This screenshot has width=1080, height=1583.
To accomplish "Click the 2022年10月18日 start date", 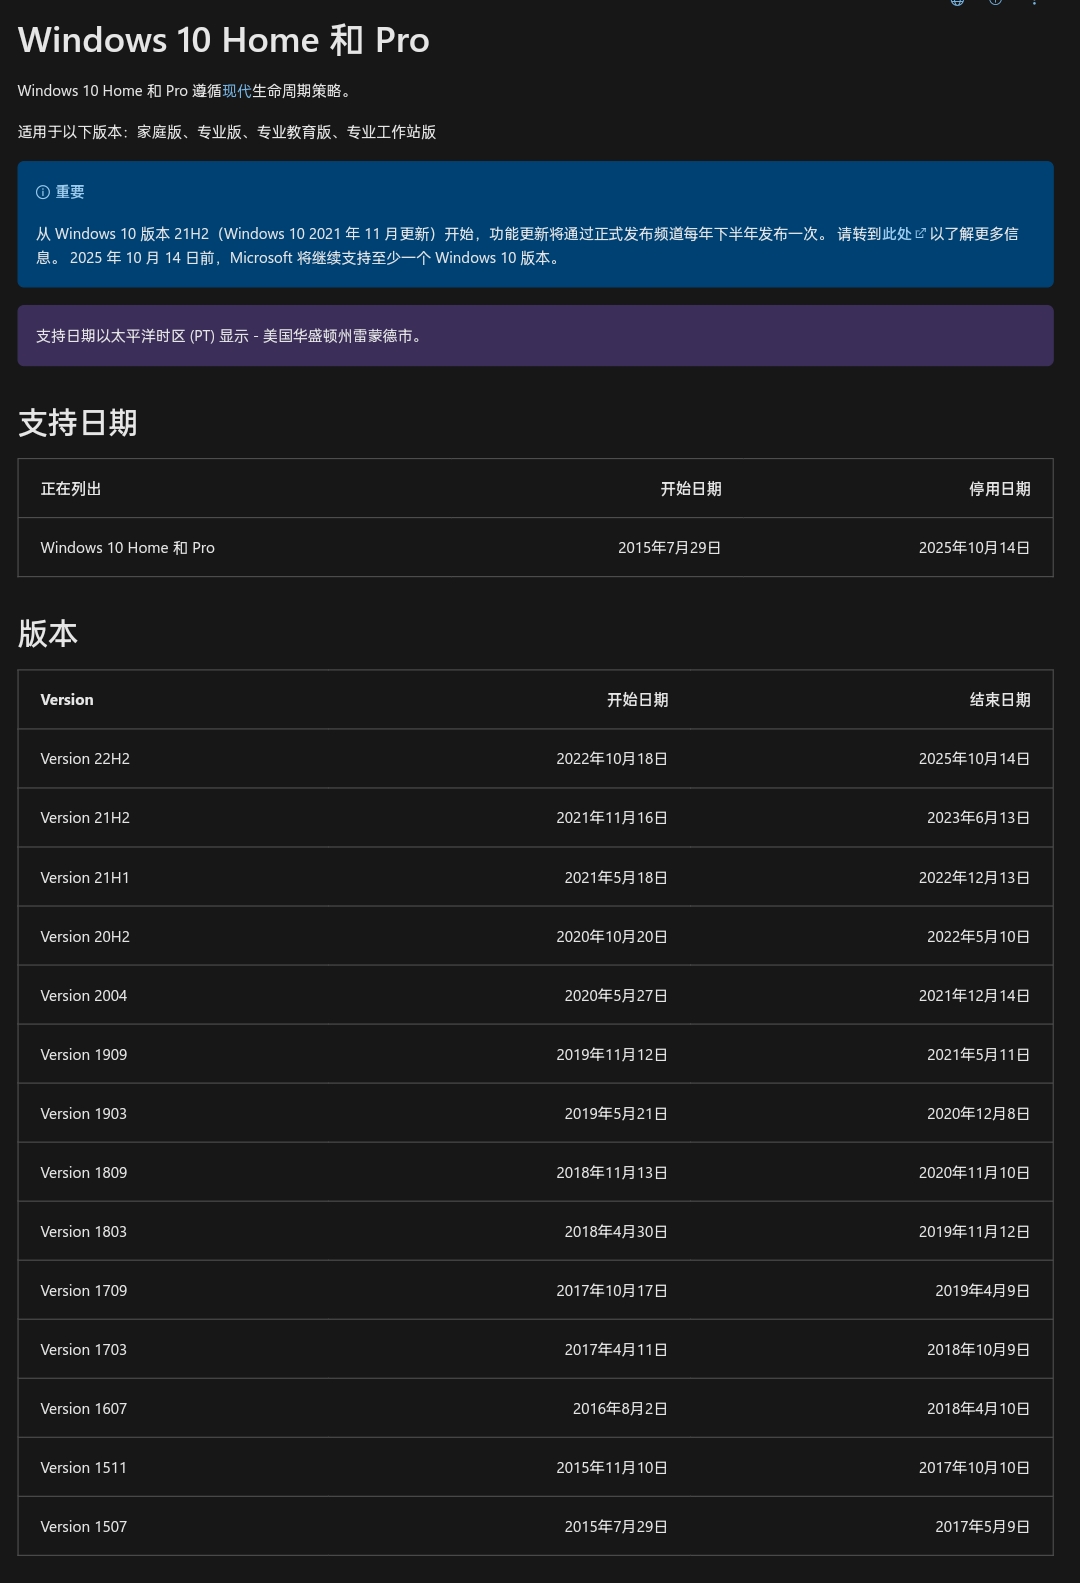I will [612, 759].
